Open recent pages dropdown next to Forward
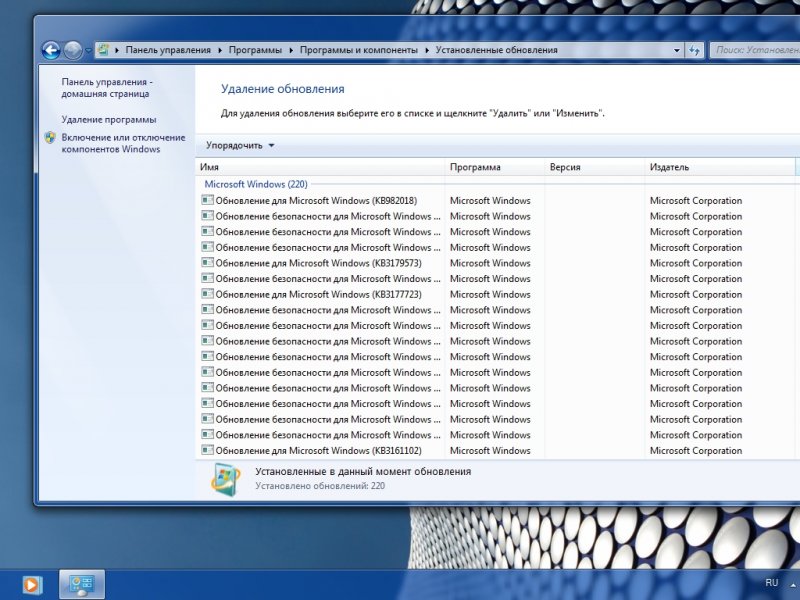Screen dimensions: 800x600 88,51
